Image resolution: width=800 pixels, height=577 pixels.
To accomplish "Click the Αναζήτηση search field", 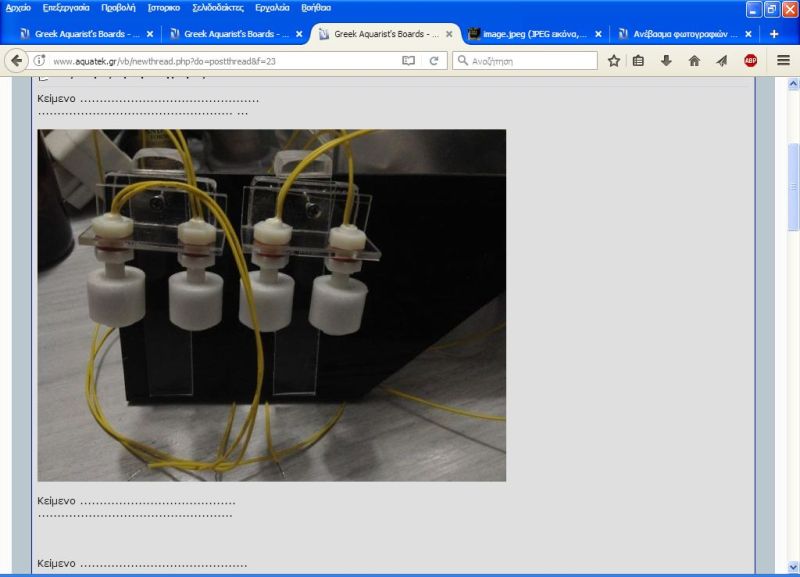I will click(x=532, y=61).
